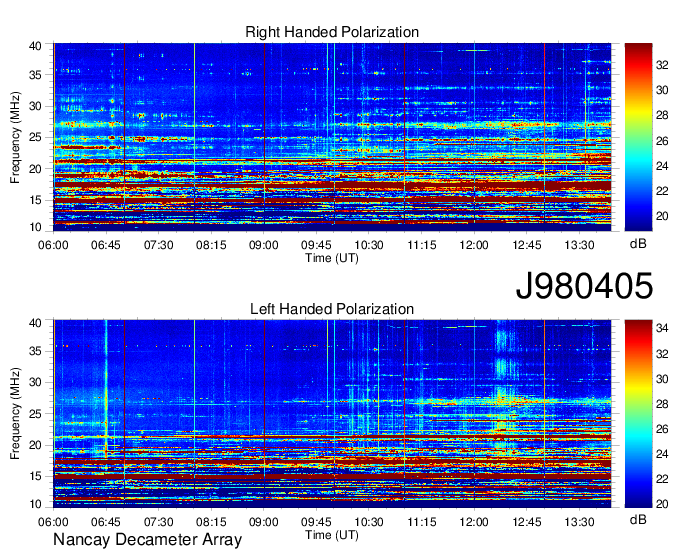Click the "12:00" time tick of Left Handed plot
The width and height of the screenshot is (680, 552).
(474, 521)
